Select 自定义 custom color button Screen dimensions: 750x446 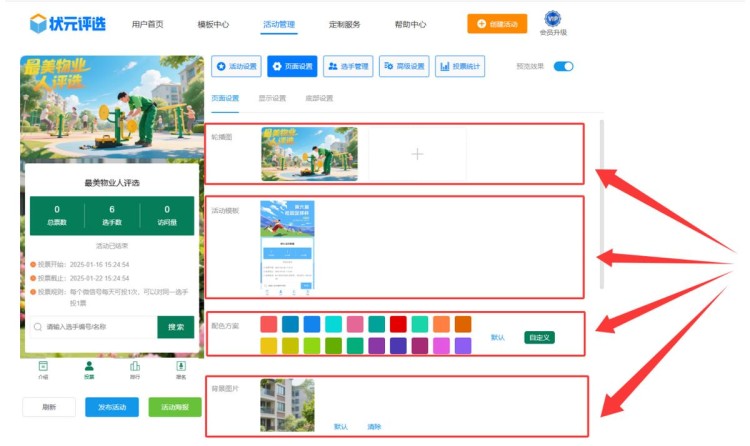pos(538,337)
